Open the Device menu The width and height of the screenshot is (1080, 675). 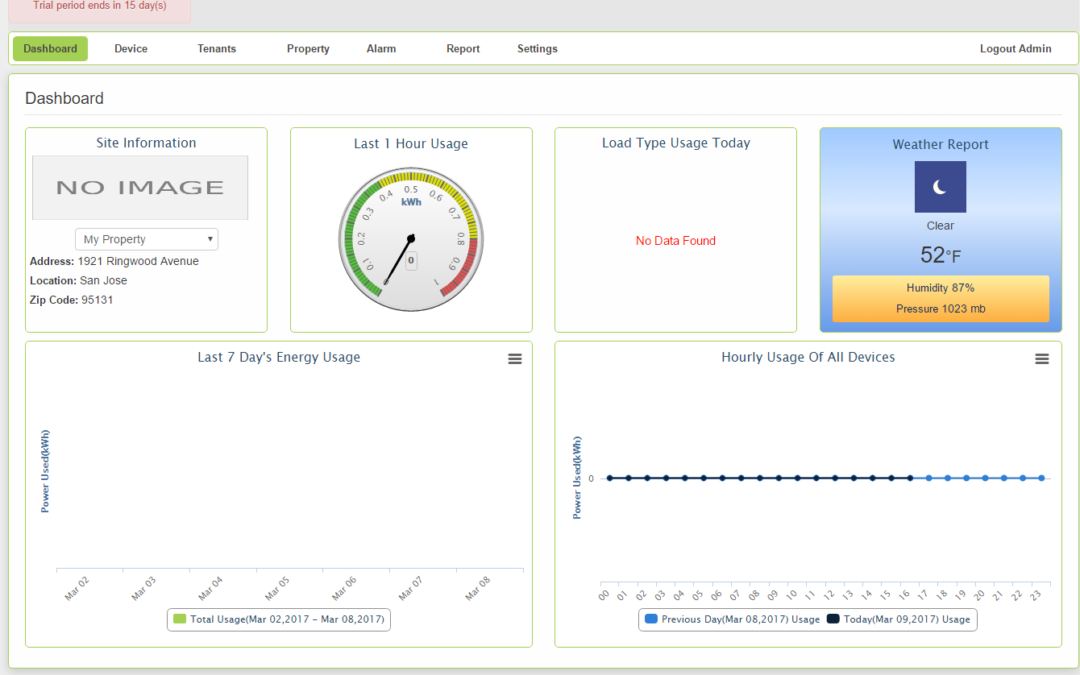coord(130,49)
